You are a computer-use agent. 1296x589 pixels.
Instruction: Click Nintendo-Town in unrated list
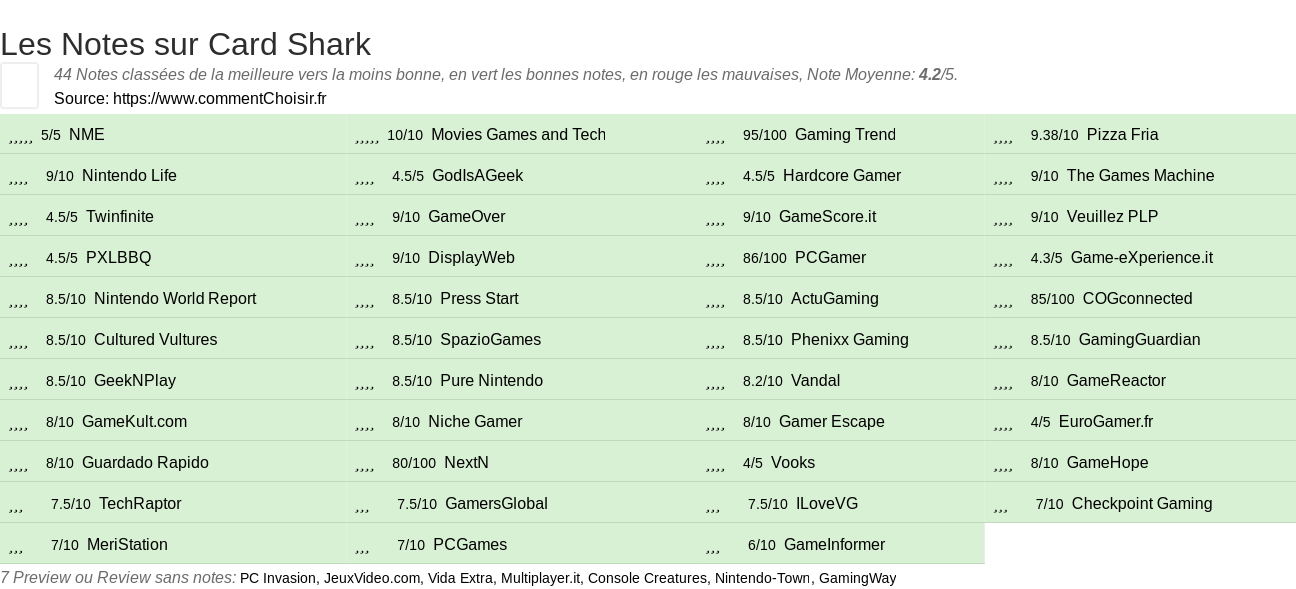[x=762, y=578]
